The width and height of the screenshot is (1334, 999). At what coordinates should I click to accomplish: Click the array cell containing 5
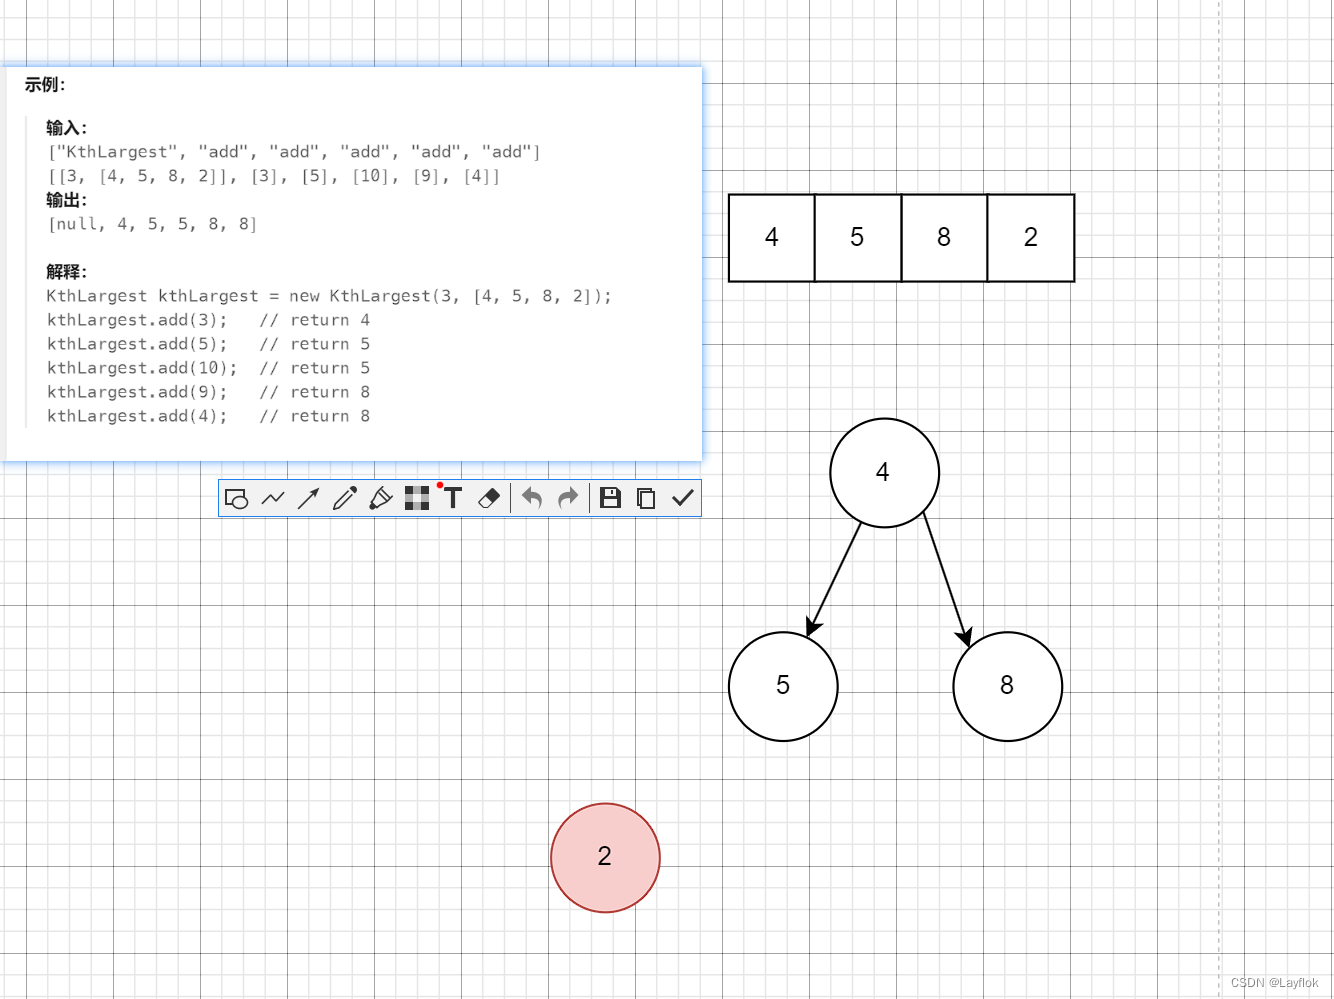(x=858, y=238)
